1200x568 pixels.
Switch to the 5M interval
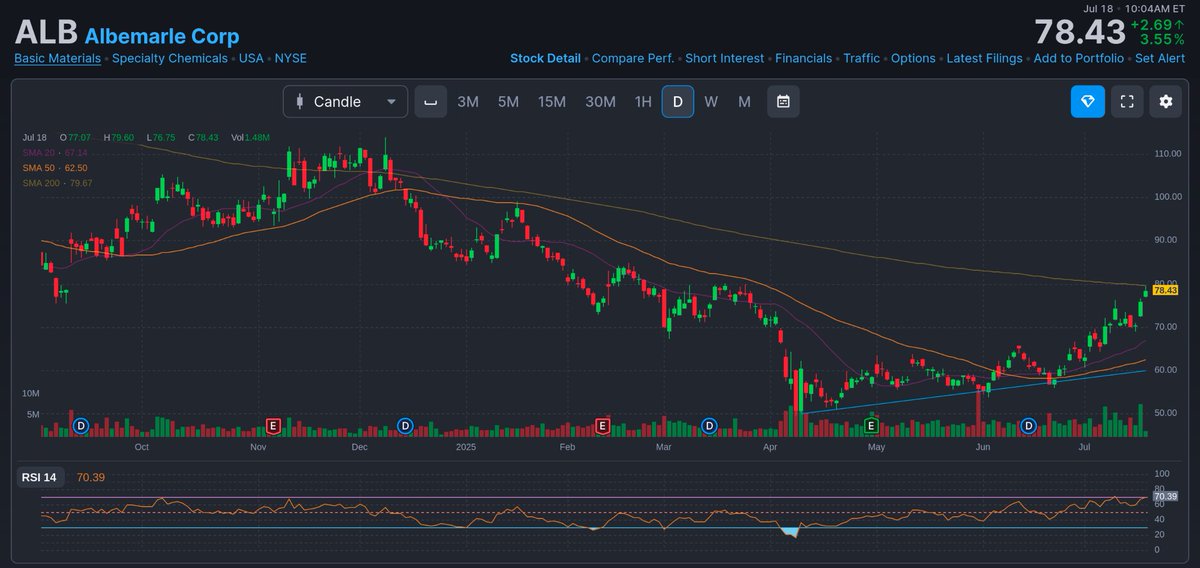(508, 101)
